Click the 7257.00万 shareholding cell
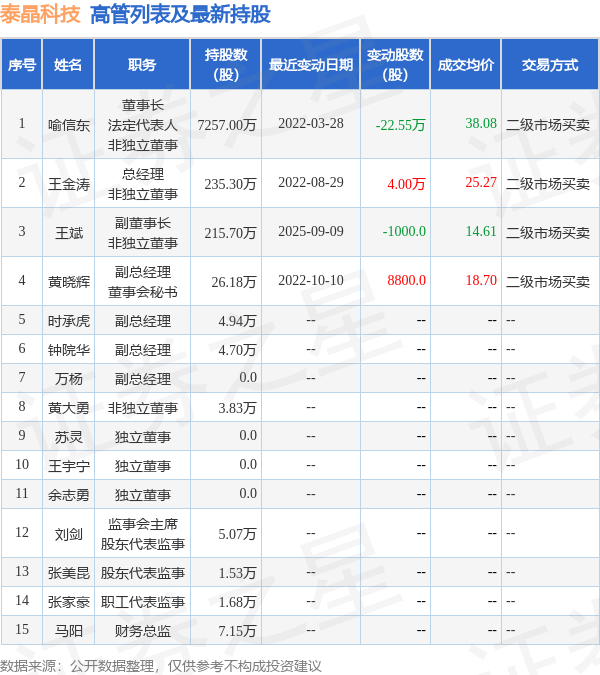The image size is (600, 675). click(x=227, y=125)
